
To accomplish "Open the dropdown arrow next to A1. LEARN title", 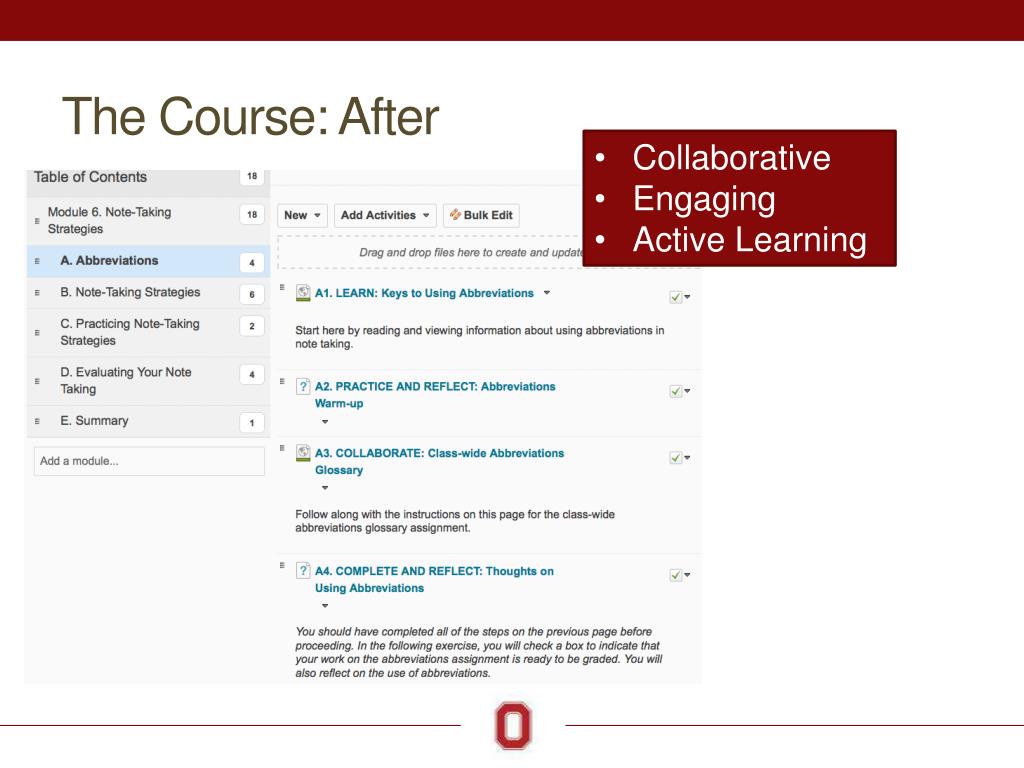I will coord(547,293).
